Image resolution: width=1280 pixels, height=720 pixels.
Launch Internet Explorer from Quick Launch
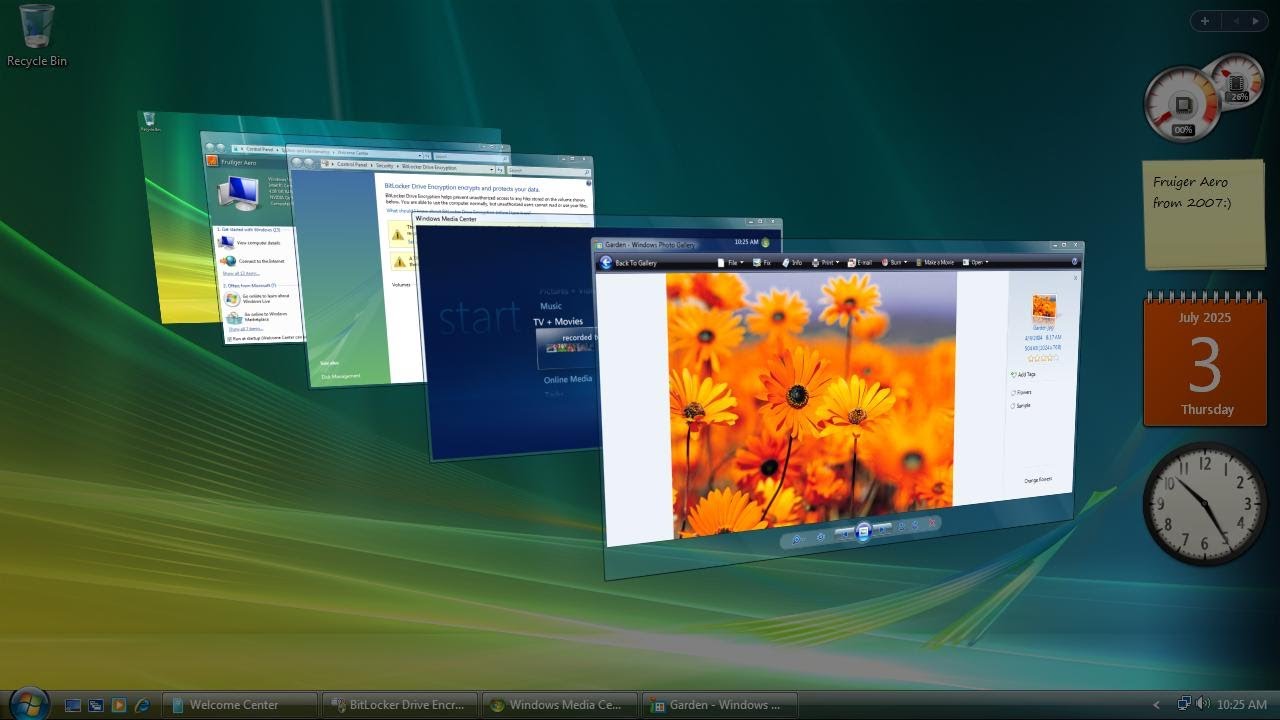coord(142,705)
